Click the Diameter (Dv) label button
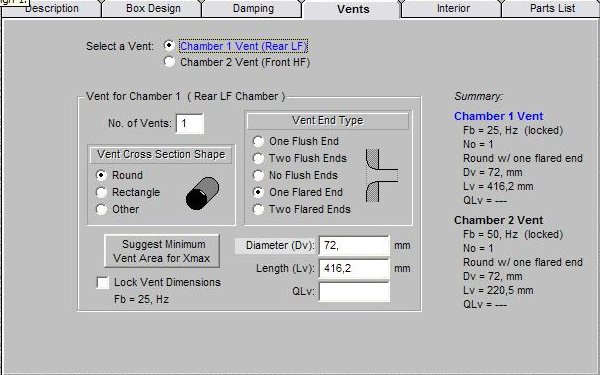Viewport: 600px width, 375px height. coord(276,245)
